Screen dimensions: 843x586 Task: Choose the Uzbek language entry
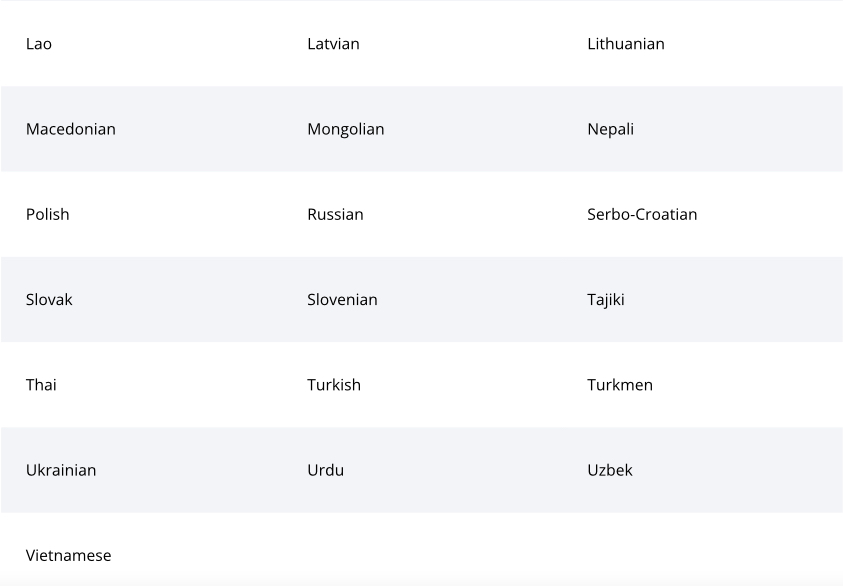click(x=609, y=470)
